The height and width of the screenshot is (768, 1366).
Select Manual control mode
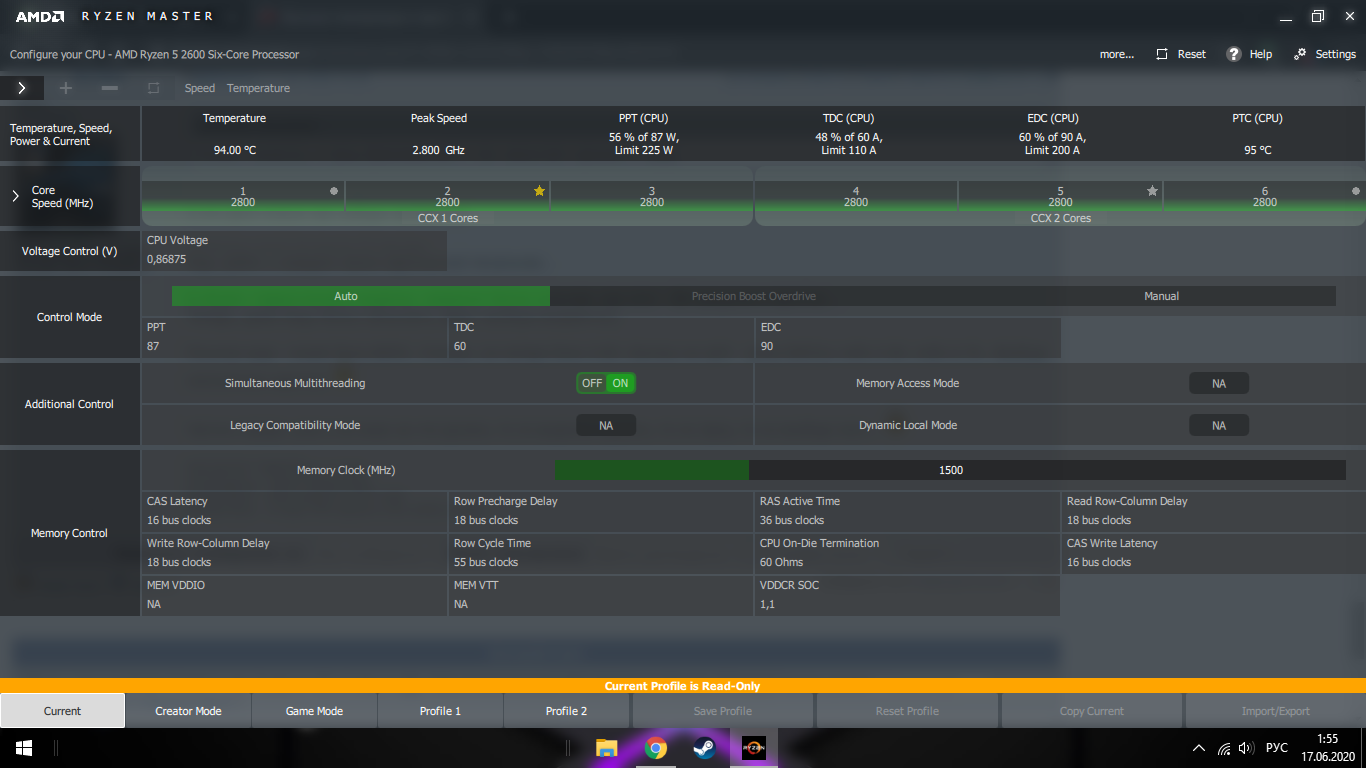pos(1161,296)
